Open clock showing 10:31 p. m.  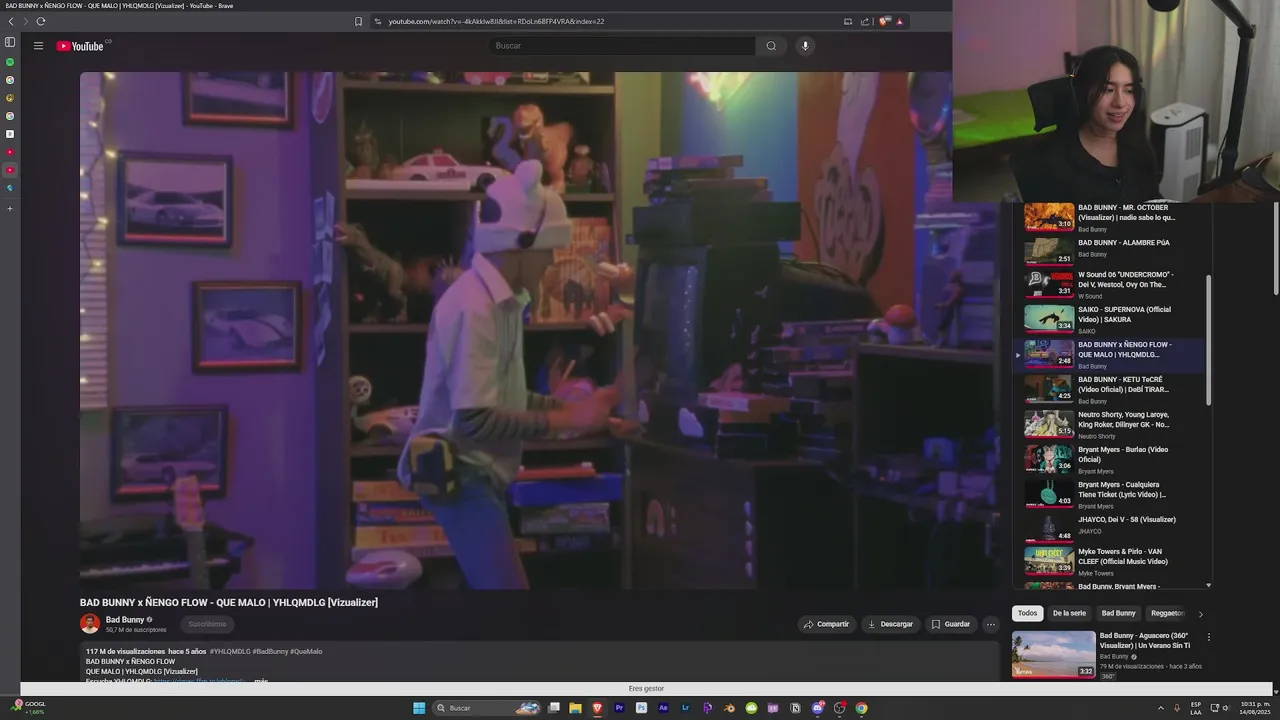(x=1255, y=708)
